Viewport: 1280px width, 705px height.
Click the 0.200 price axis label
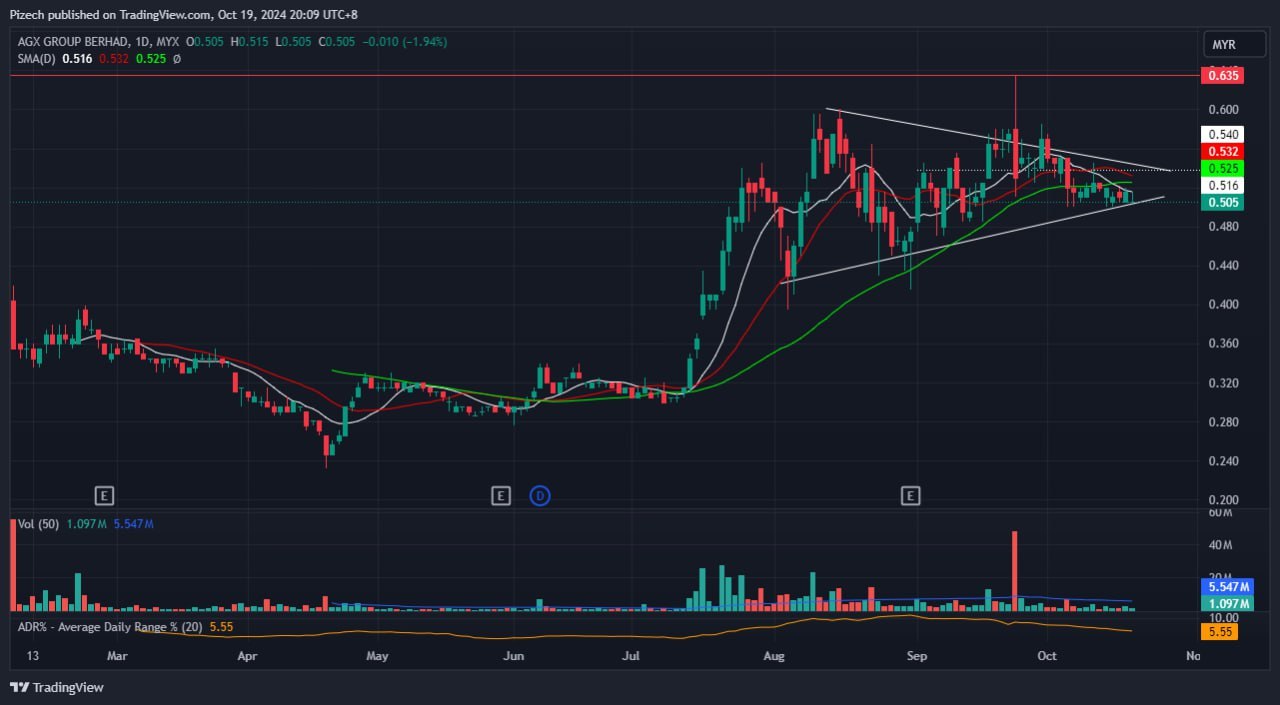(1225, 500)
